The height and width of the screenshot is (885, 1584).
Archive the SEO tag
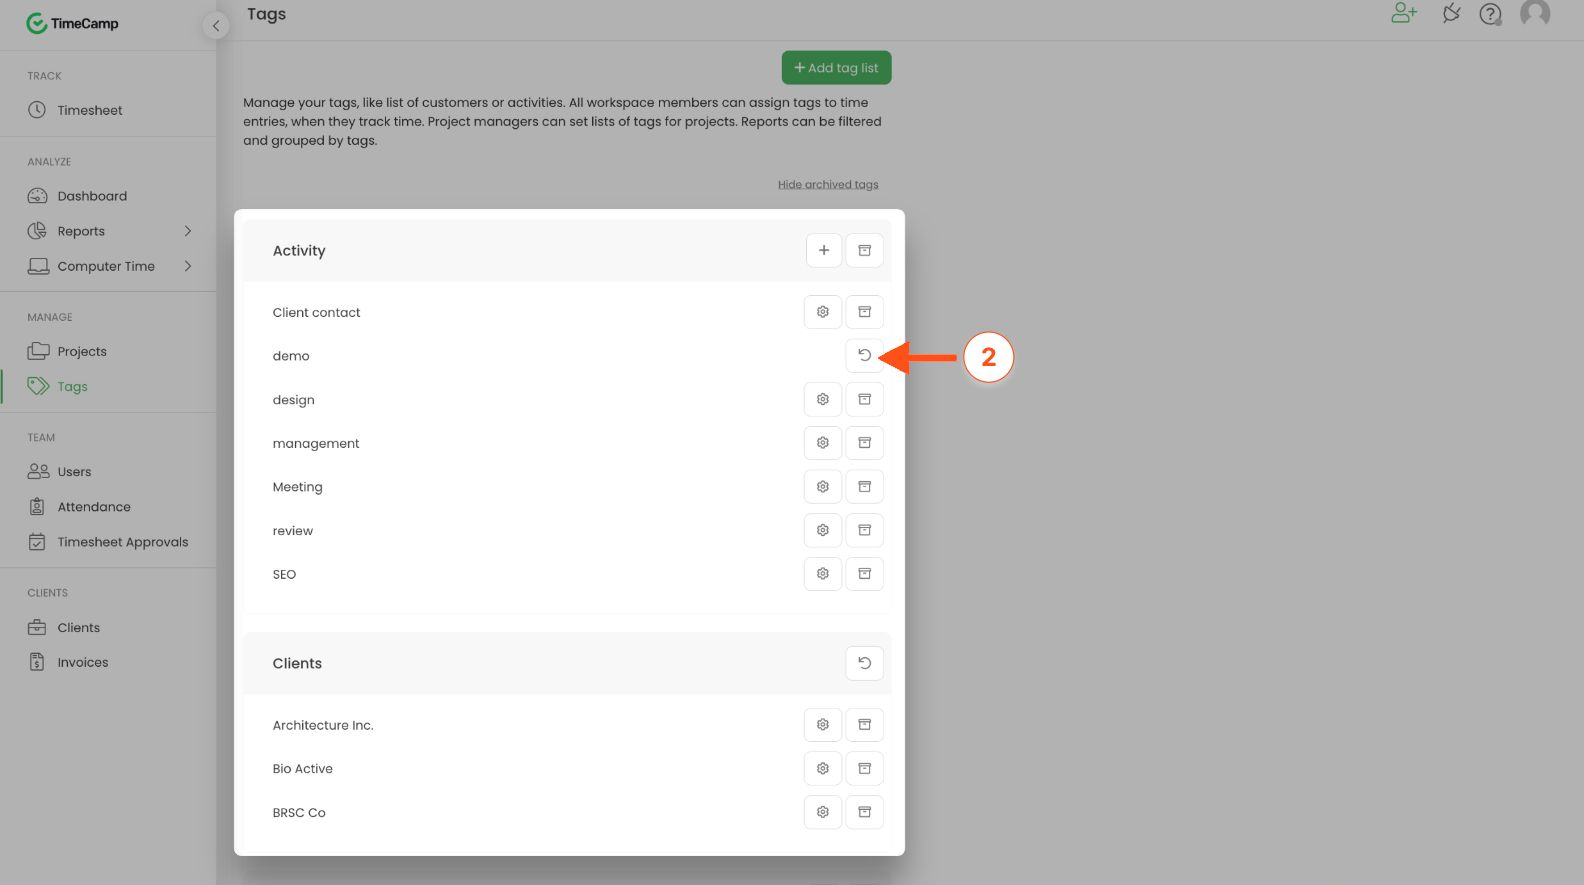pos(864,574)
